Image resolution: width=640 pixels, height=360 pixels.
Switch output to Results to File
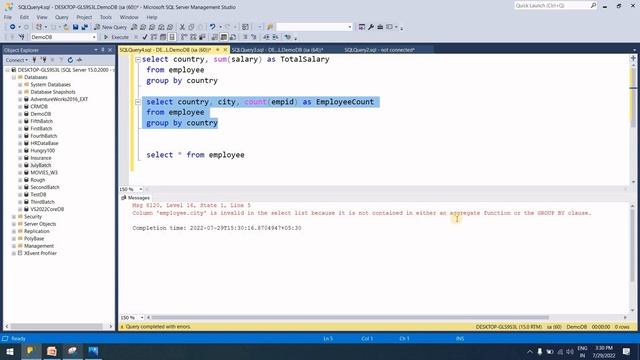(233, 37)
